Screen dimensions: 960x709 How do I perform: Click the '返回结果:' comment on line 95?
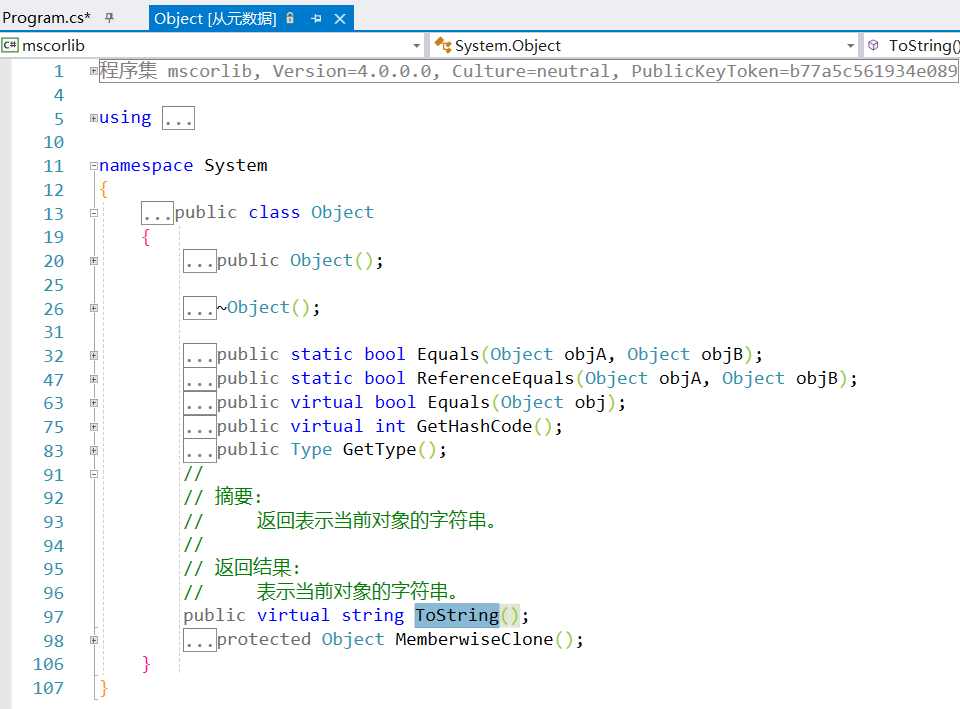257,568
